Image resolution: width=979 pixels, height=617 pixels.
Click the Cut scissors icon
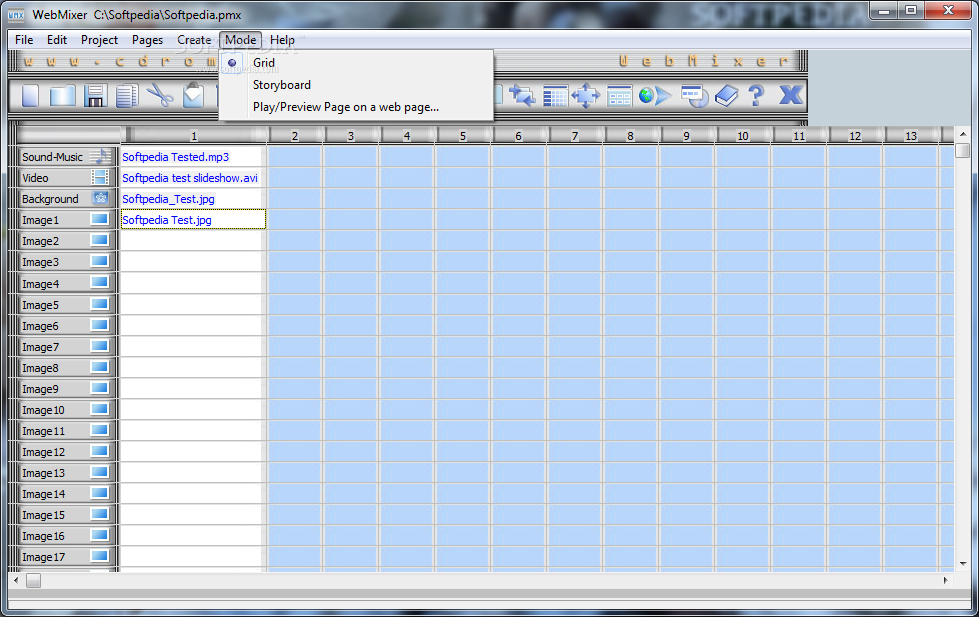160,96
